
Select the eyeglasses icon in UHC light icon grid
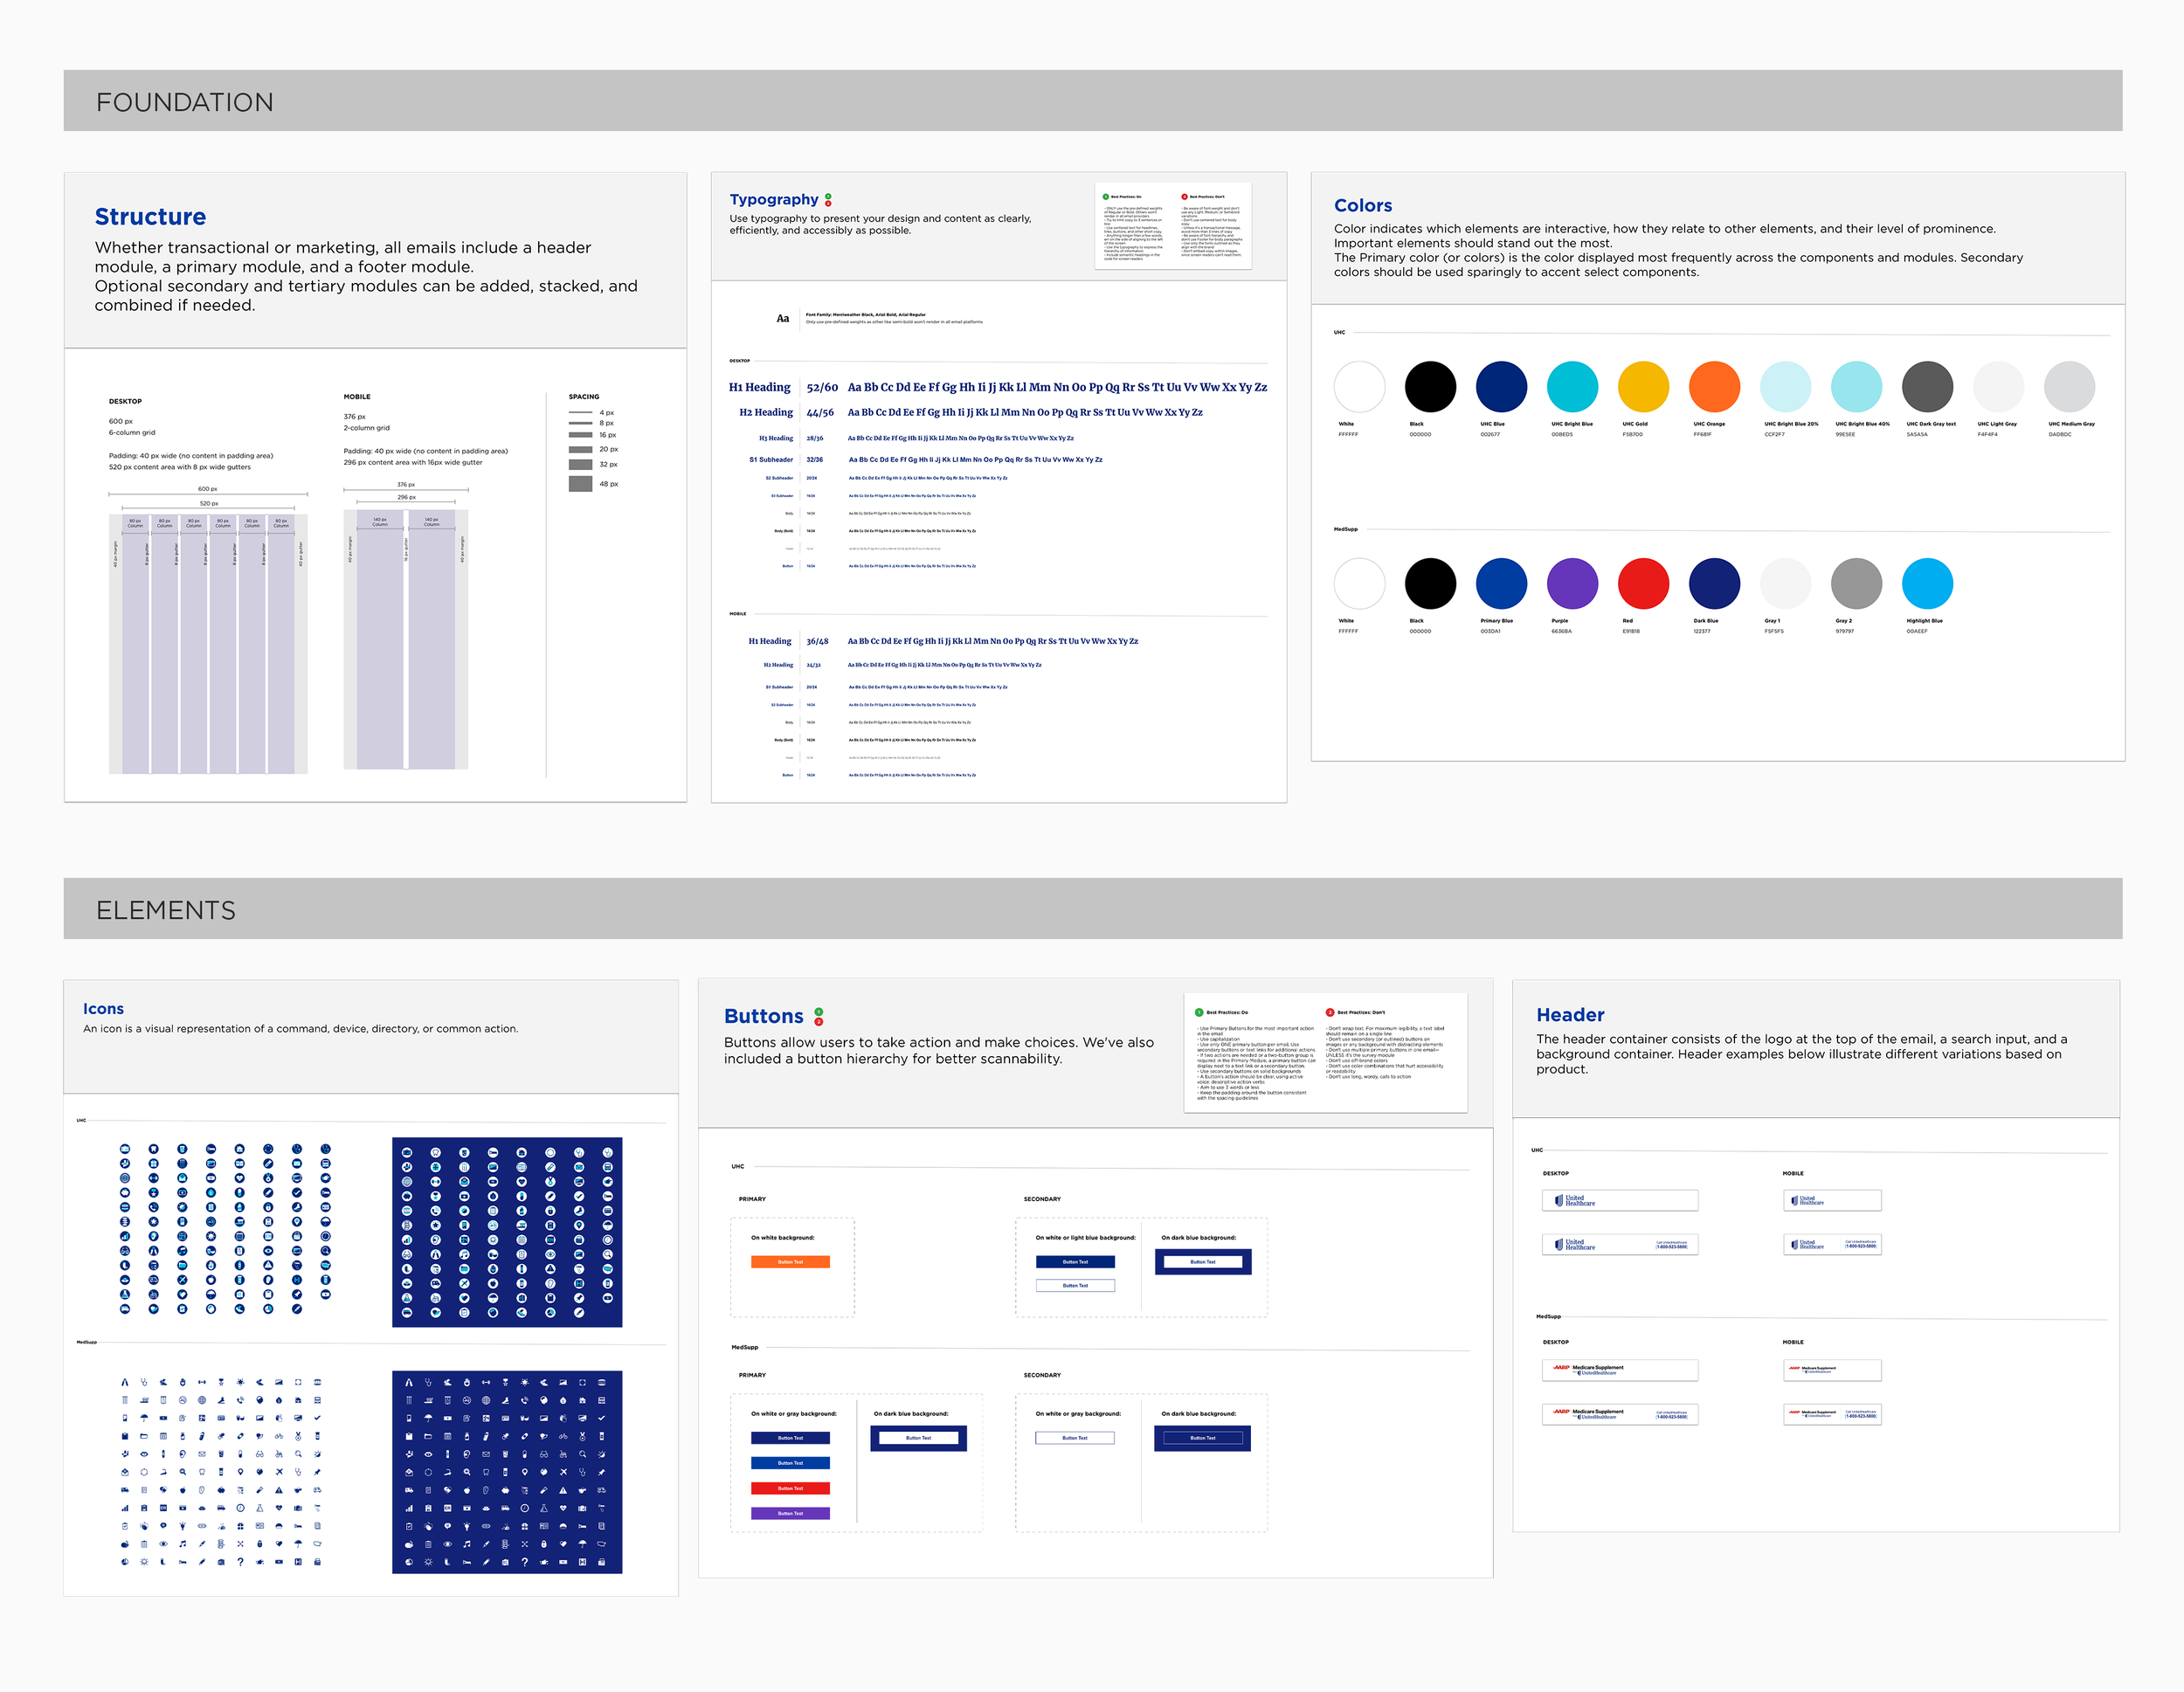coord(125,1251)
